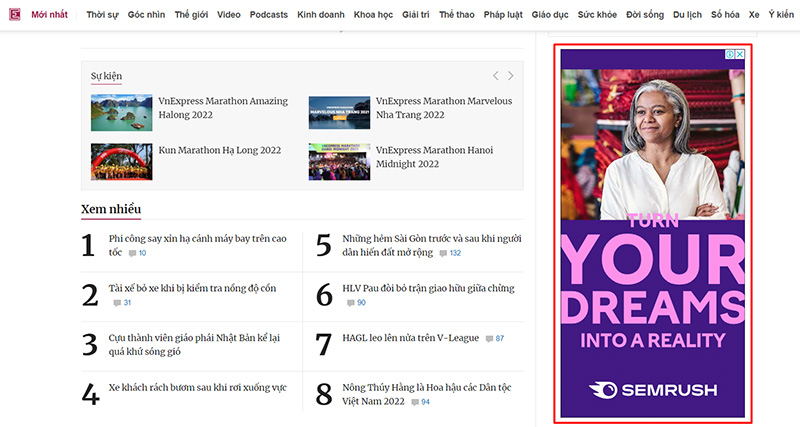800x427 pixels.
Task: Close the Semrush ad with X icon
Action: click(x=740, y=54)
